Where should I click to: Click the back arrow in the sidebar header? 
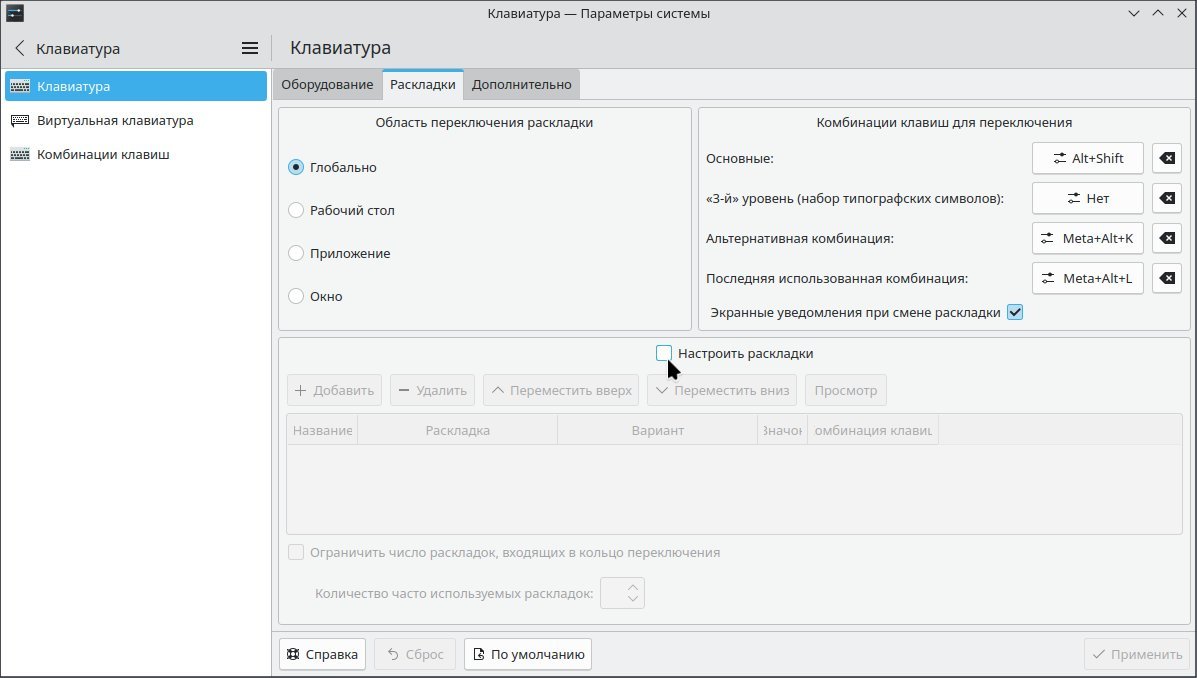click(19, 47)
